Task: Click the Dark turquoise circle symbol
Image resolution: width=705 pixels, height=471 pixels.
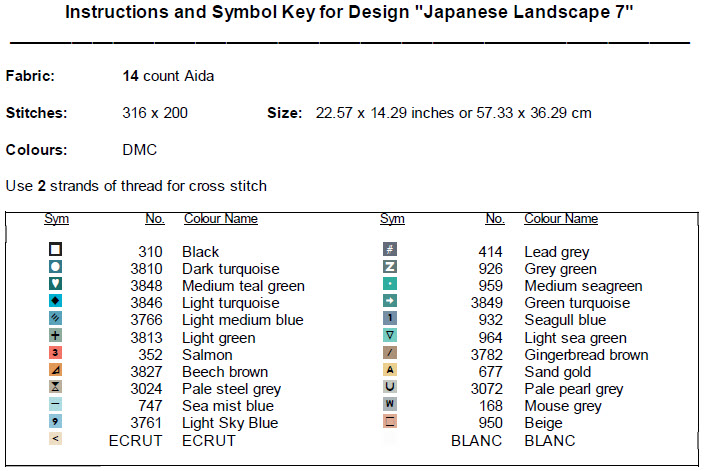Action: [x=56, y=267]
